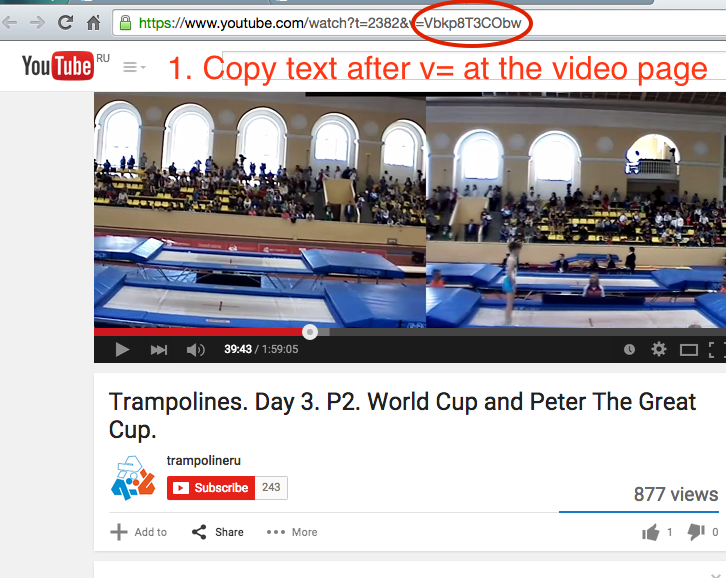This screenshot has width=726, height=578.
Task: Skip to the next video
Action: (159, 350)
